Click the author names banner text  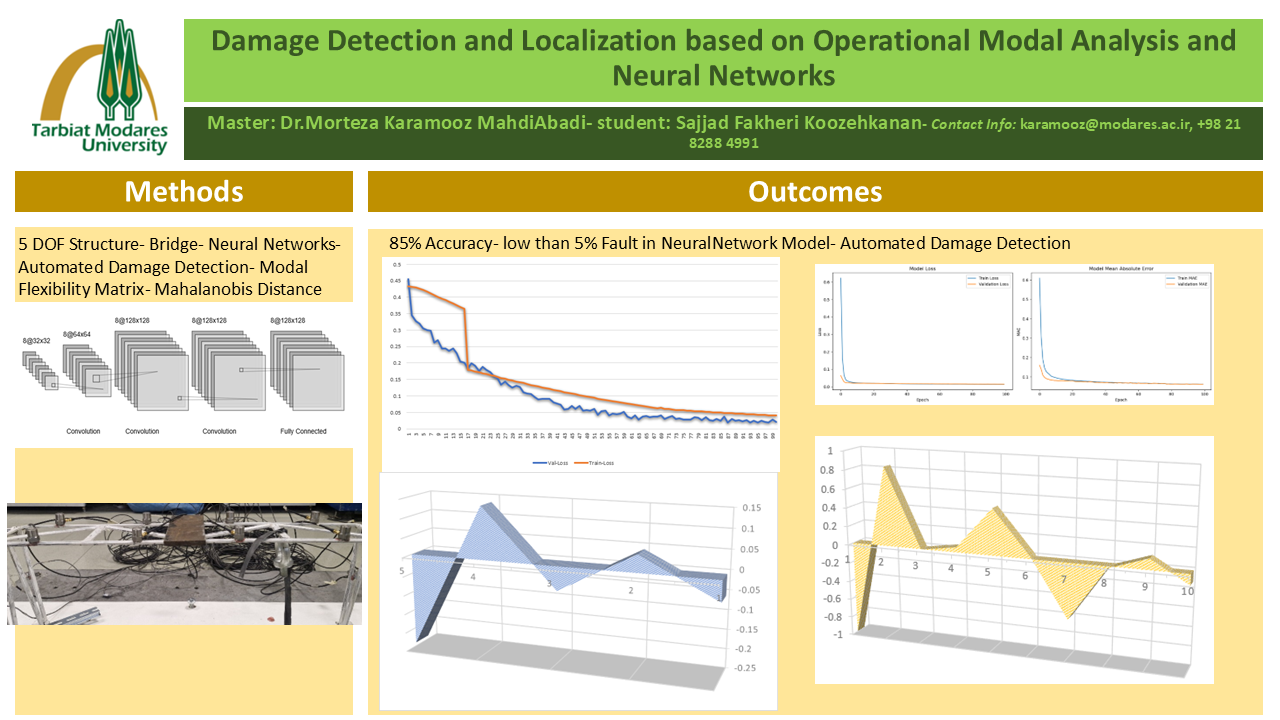(565, 124)
